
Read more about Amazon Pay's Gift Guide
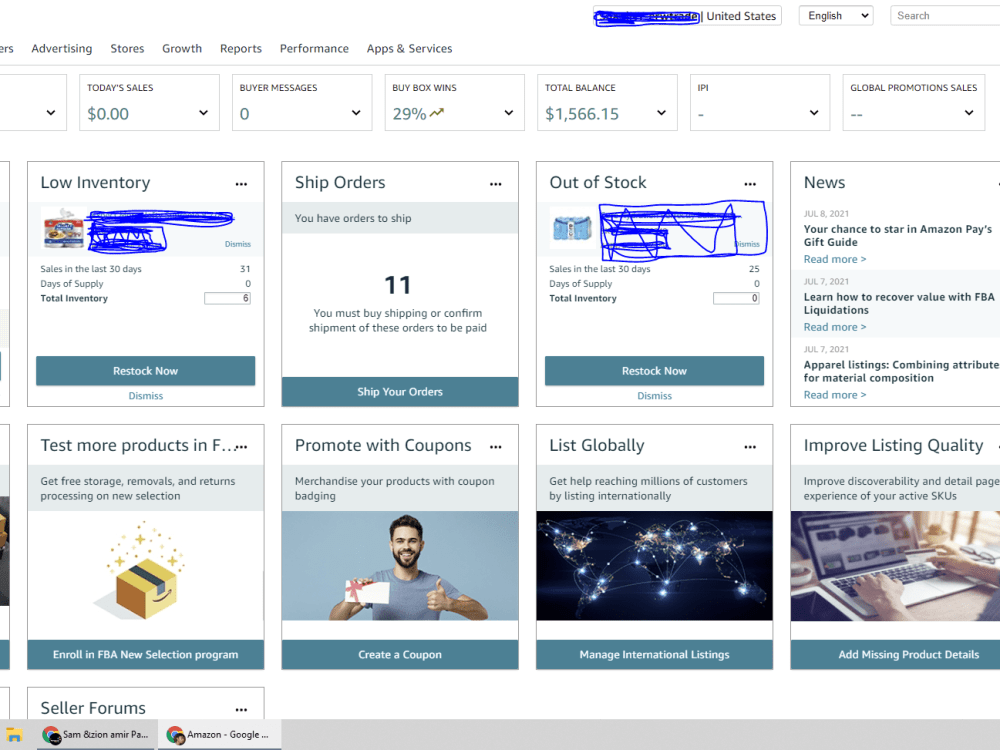coord(835,259)
